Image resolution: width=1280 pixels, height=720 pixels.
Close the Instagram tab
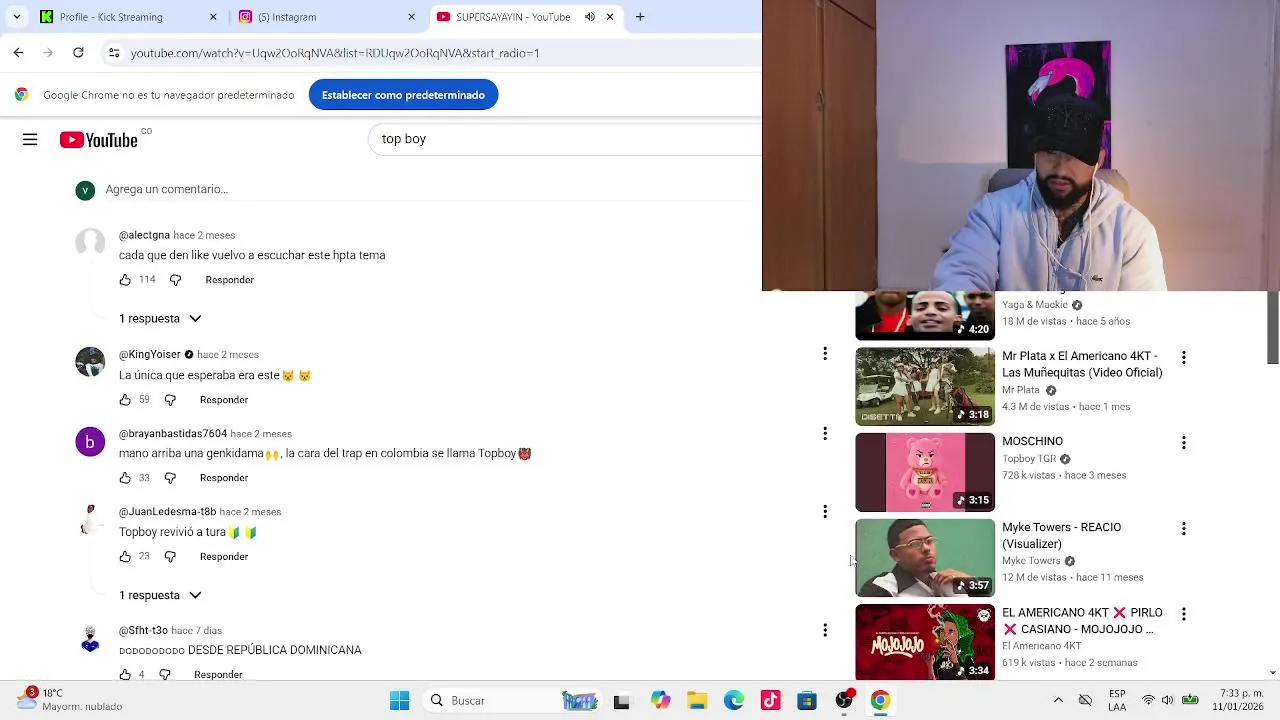coord(411,17)
